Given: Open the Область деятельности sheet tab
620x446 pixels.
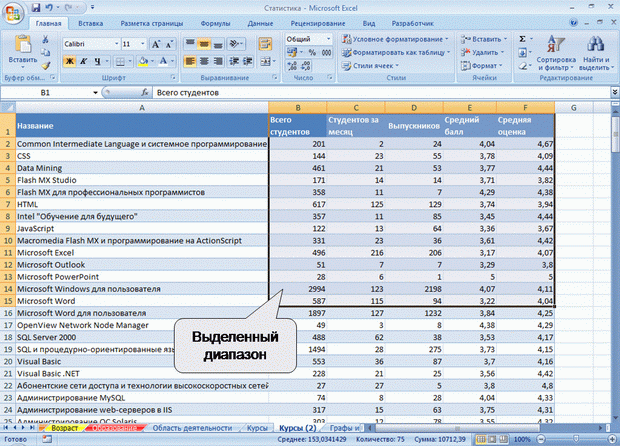Looking at the screenshot, I should (x=192, y=428).
